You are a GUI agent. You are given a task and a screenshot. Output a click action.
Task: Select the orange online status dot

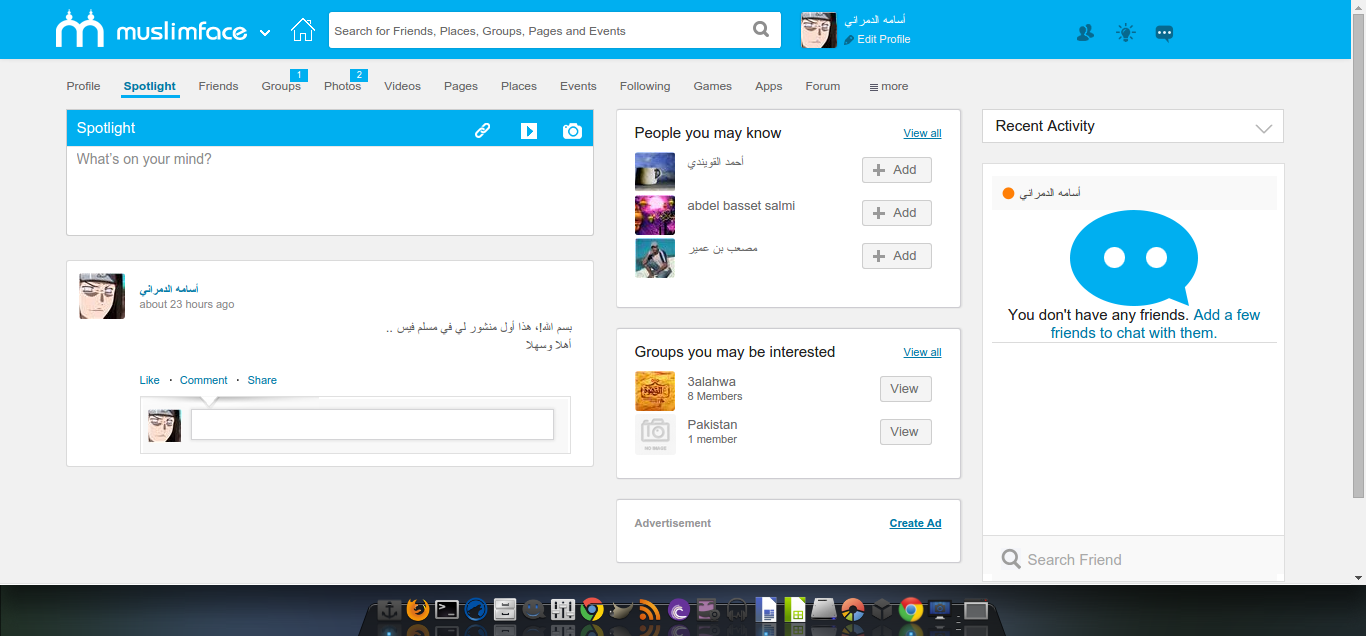[x=1007, y=191]
